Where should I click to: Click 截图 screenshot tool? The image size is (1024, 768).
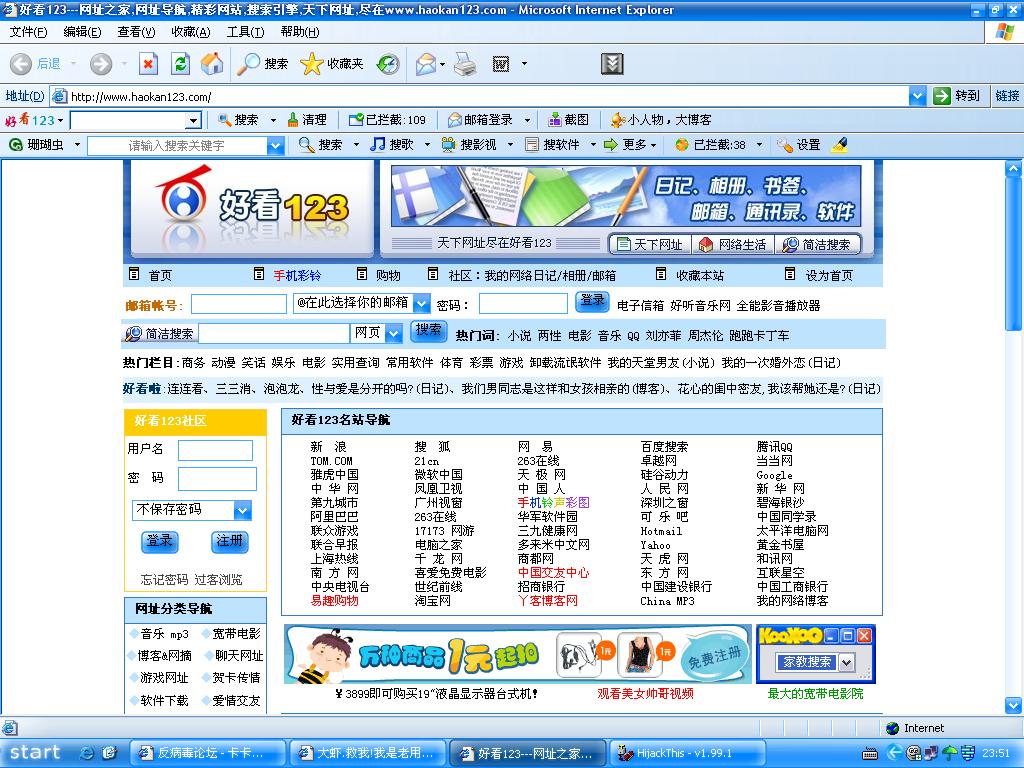(568, 120)
